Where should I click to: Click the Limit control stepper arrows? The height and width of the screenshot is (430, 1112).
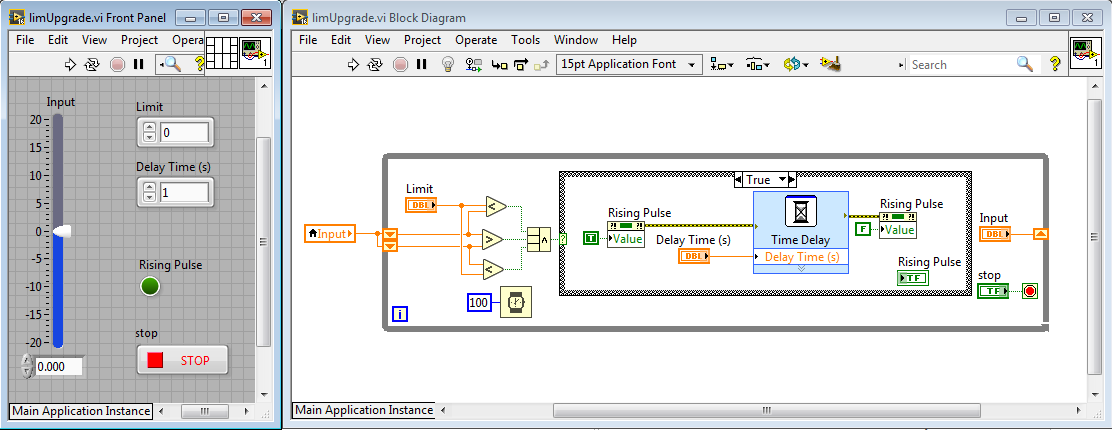(149, 132)
